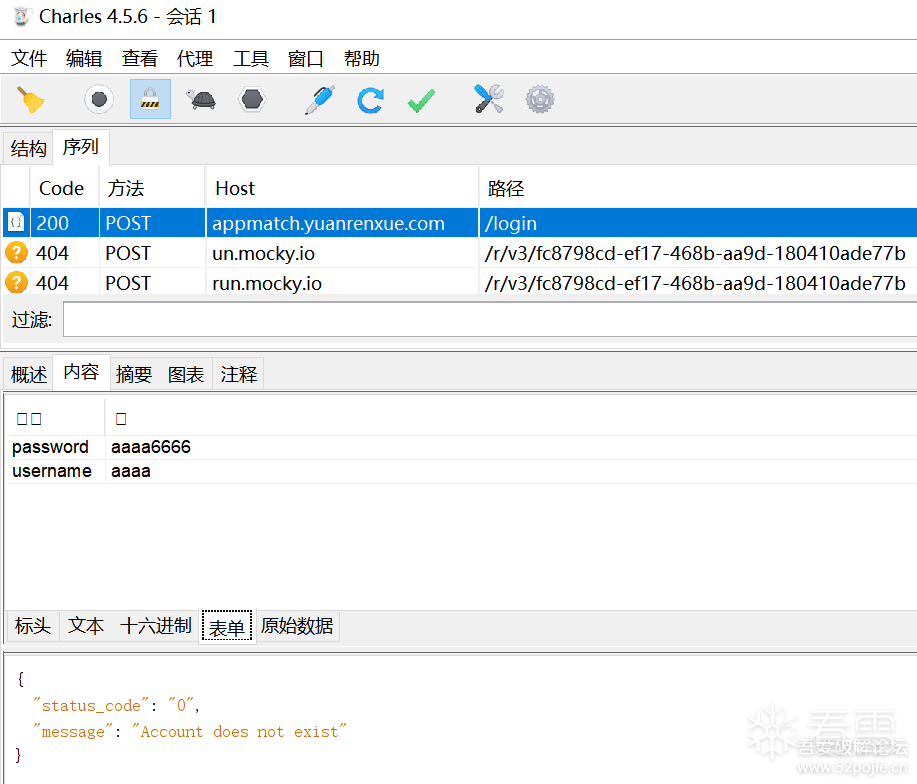Show the 原始数据 view
This screenshot has width=917, height=784.
[297, 626]
